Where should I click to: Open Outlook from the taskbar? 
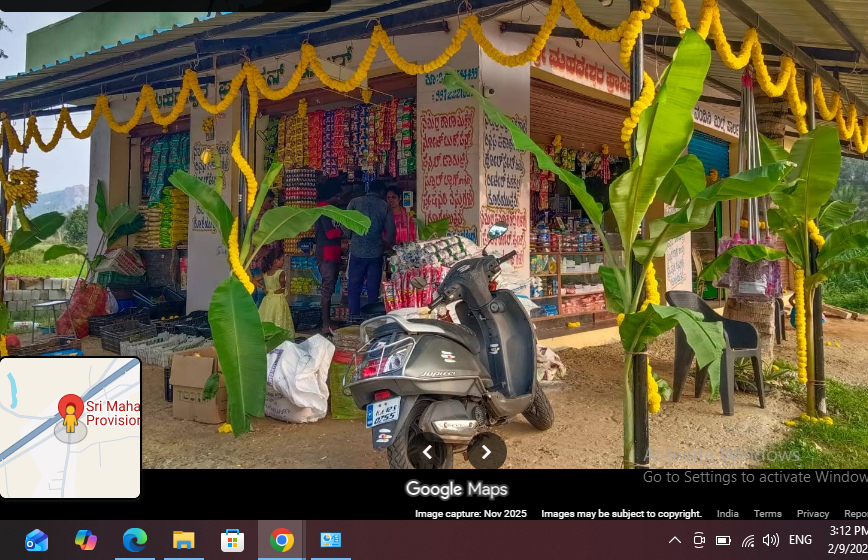point(37,540)
